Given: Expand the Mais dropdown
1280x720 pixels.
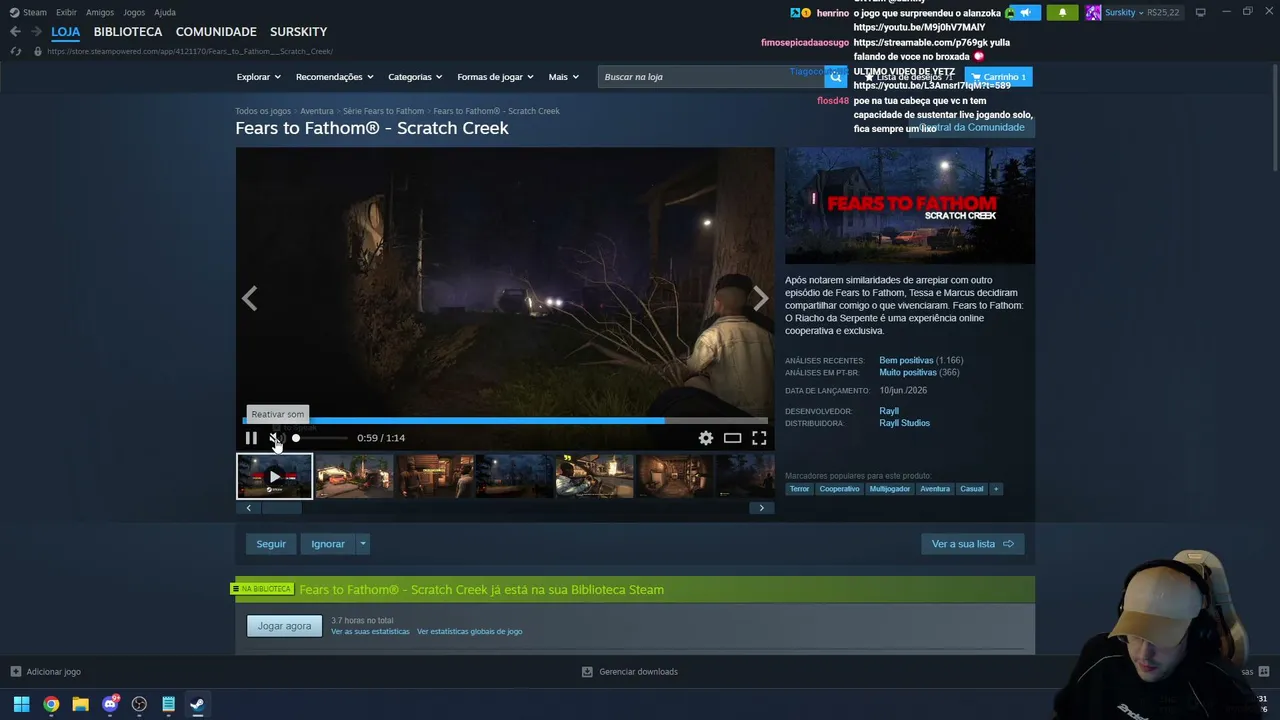Looking at the screenshot, I should tap(564, 77).
